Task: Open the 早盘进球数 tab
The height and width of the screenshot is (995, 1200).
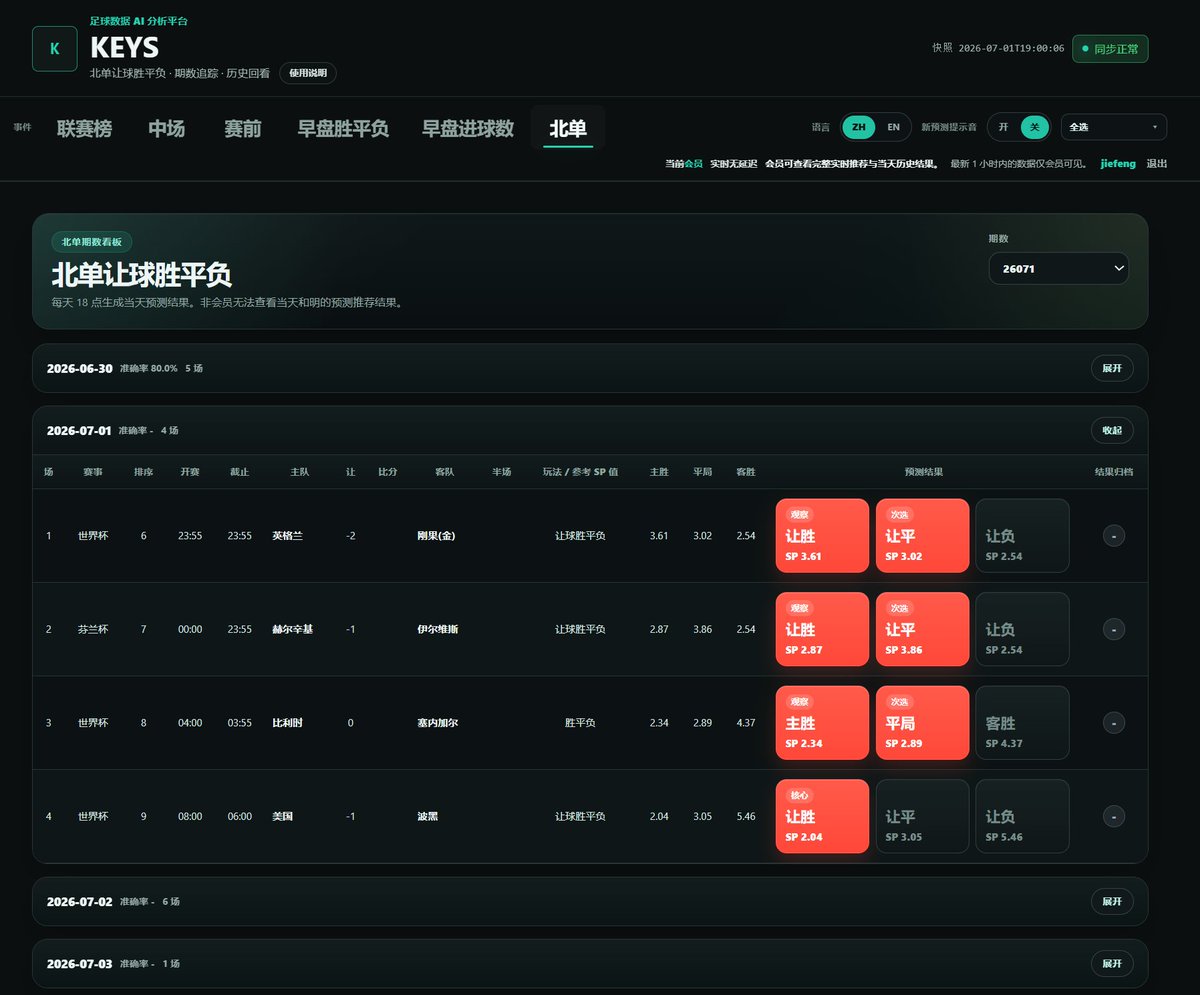Action: point(468,129)
